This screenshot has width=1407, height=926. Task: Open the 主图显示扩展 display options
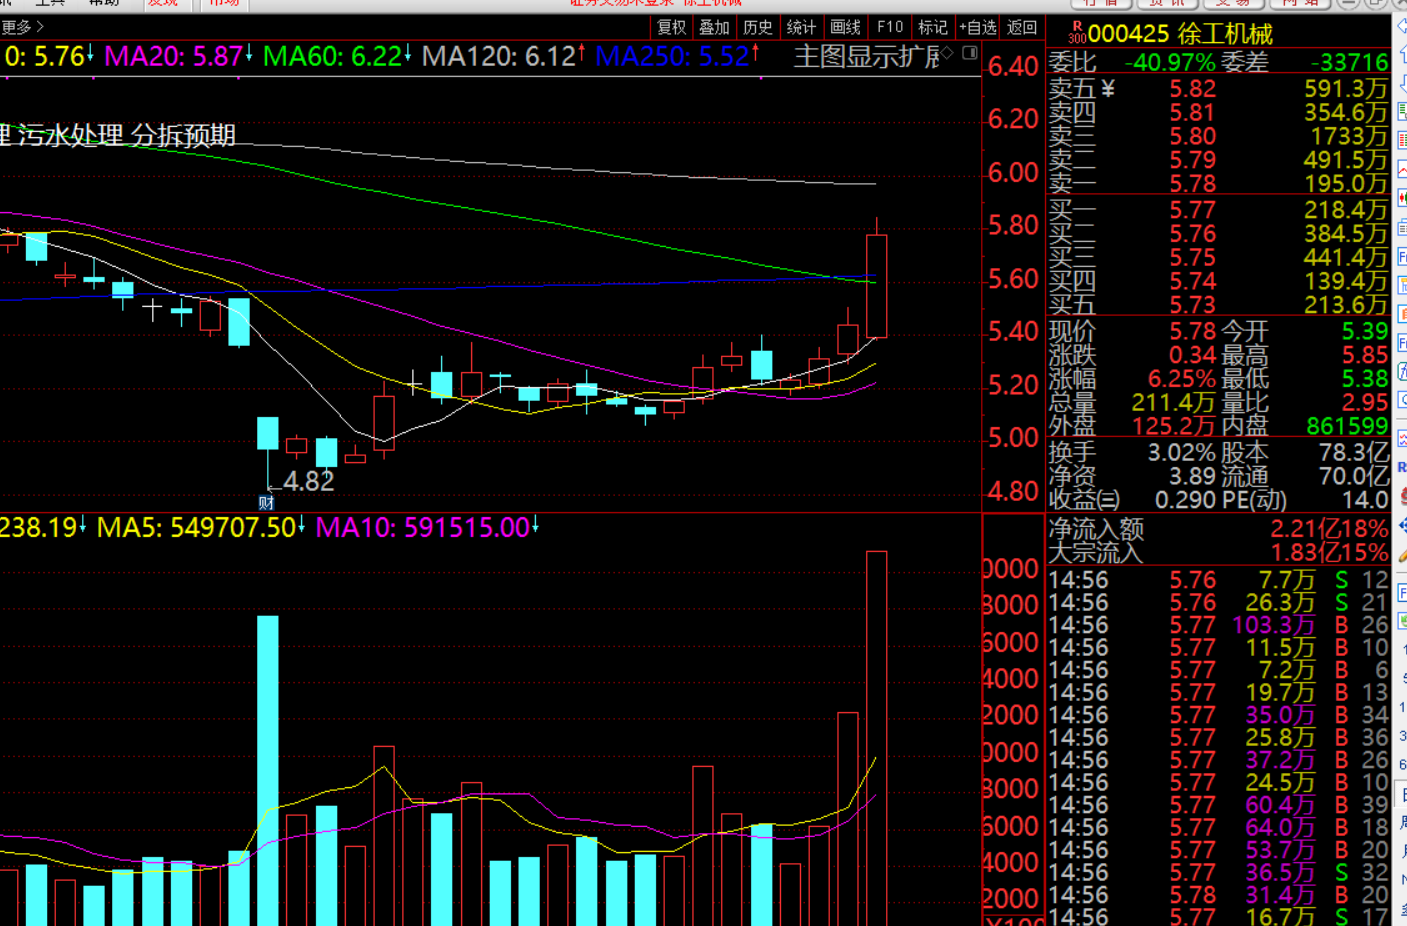[x=866, y=57]
